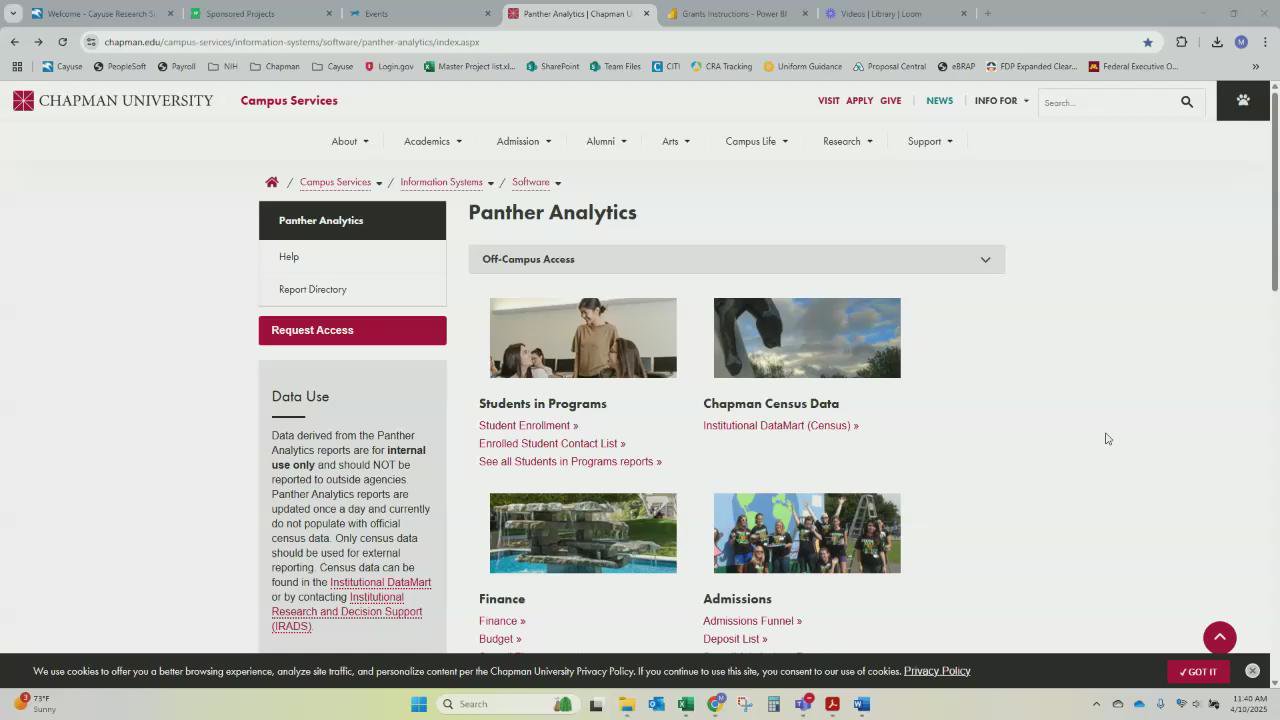Expand the Campus Services breadcrumb dropdown
Viewport: 1280px width, 720px height.
(379, 183)
